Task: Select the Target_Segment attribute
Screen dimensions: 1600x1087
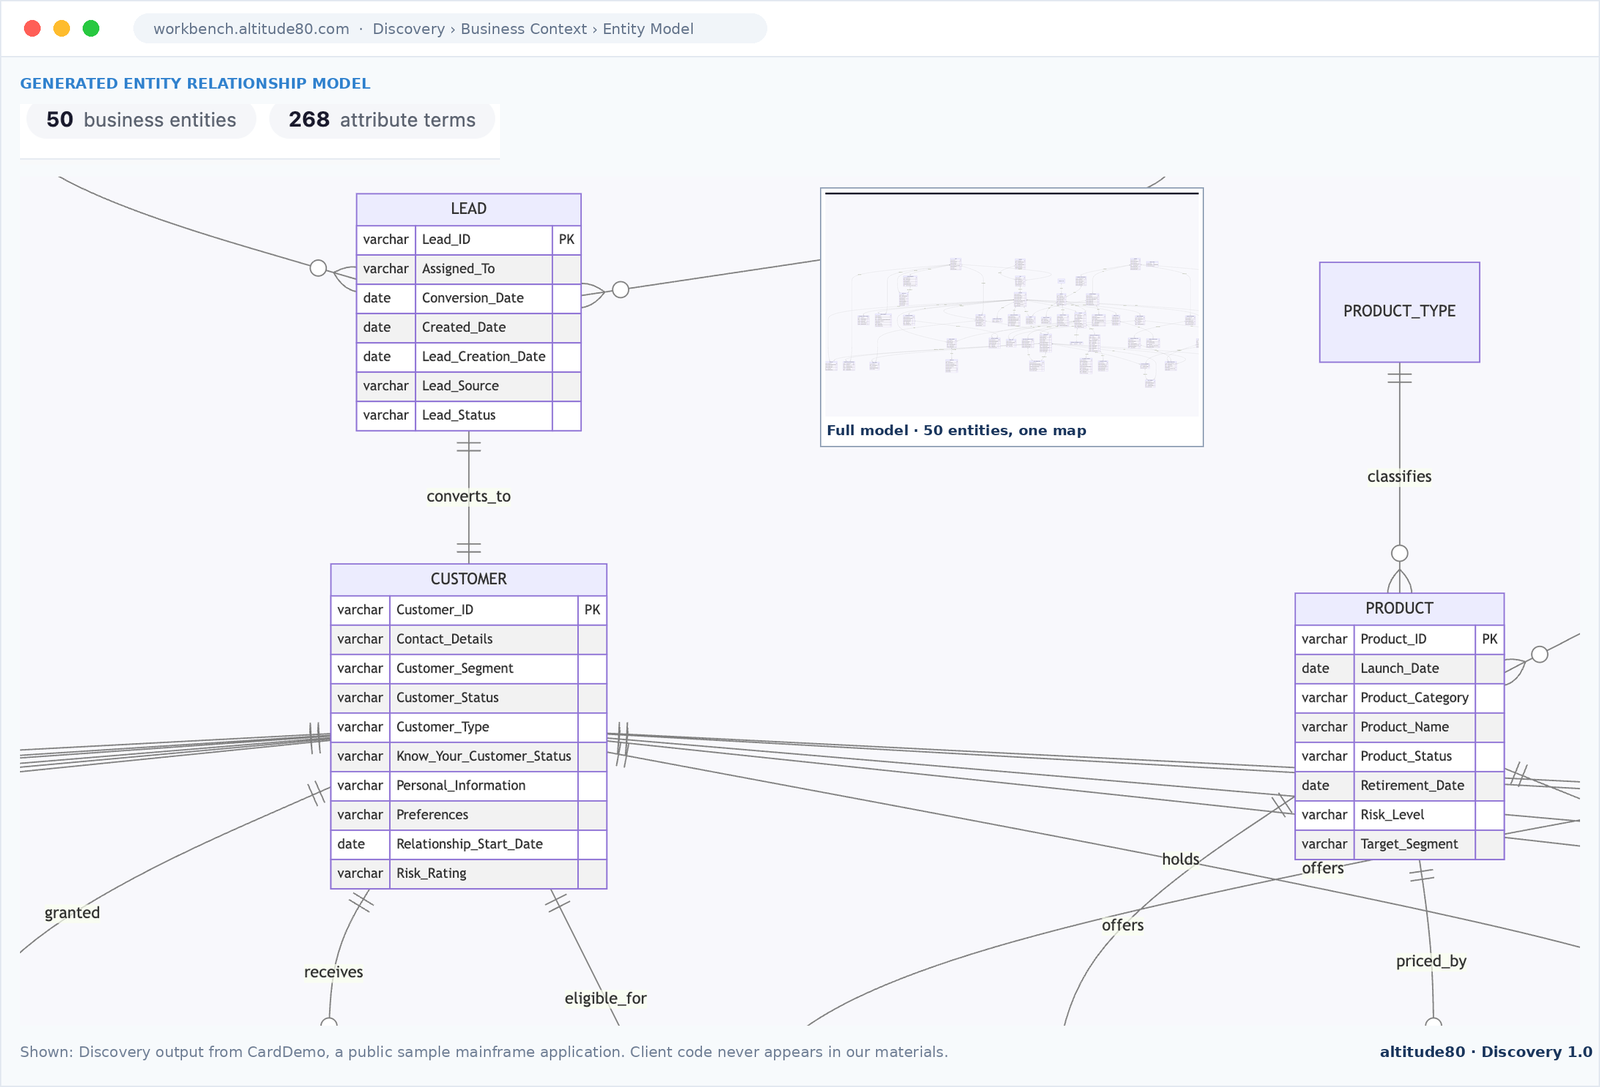Action: (x=1399, y=844)
